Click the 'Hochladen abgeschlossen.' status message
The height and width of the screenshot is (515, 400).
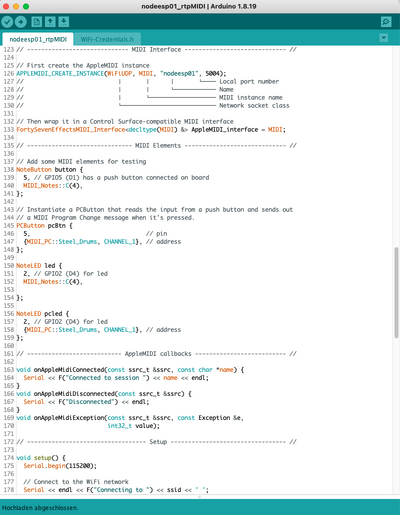40,508
